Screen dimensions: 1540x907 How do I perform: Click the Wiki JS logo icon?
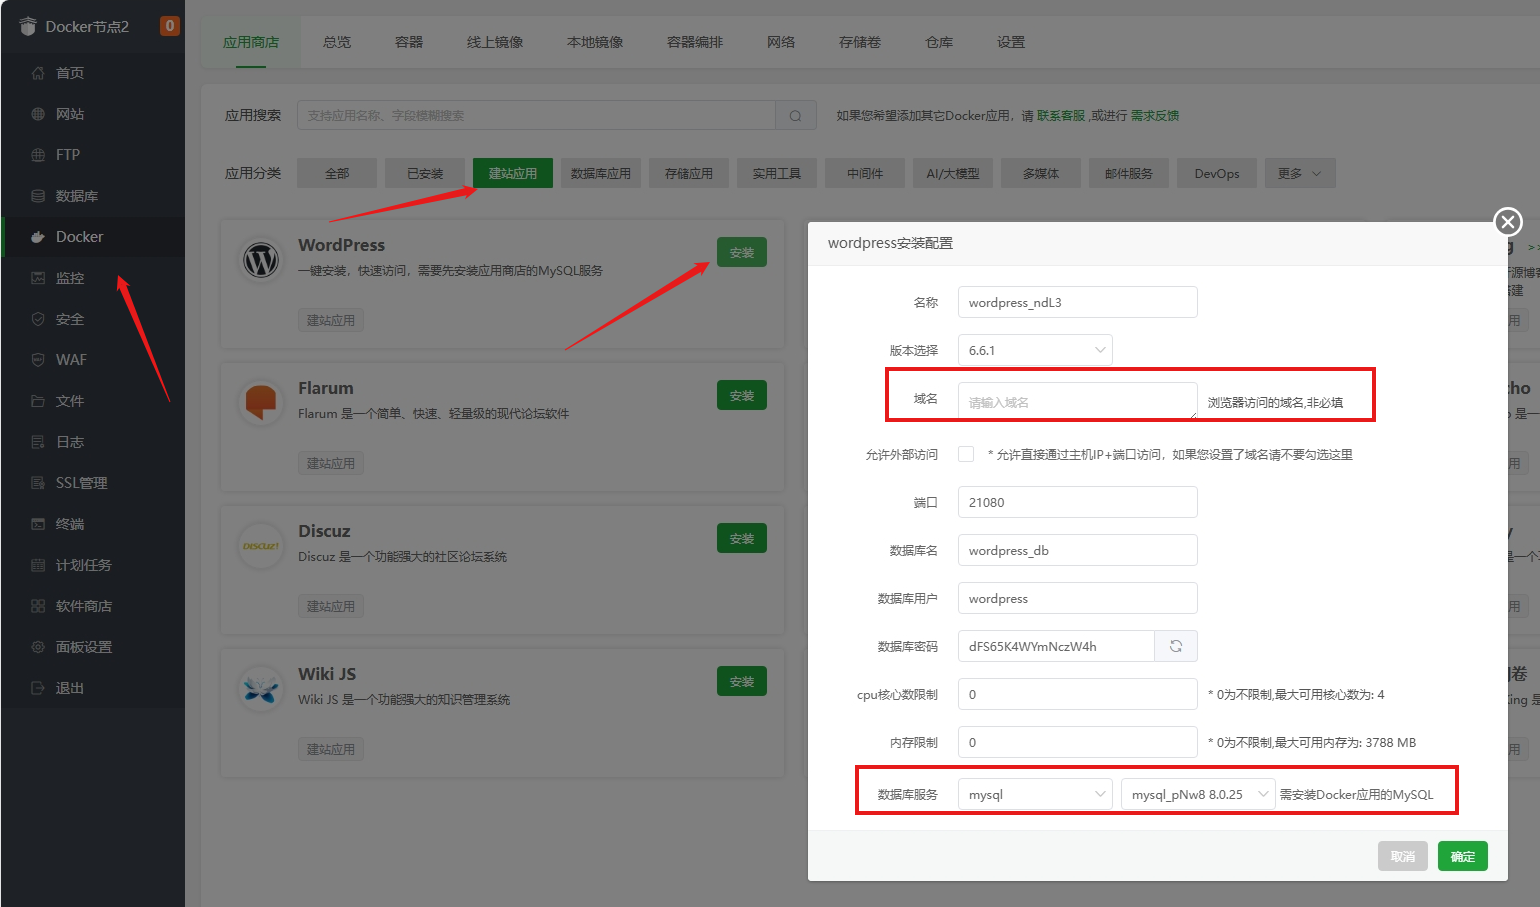point(262,689)
